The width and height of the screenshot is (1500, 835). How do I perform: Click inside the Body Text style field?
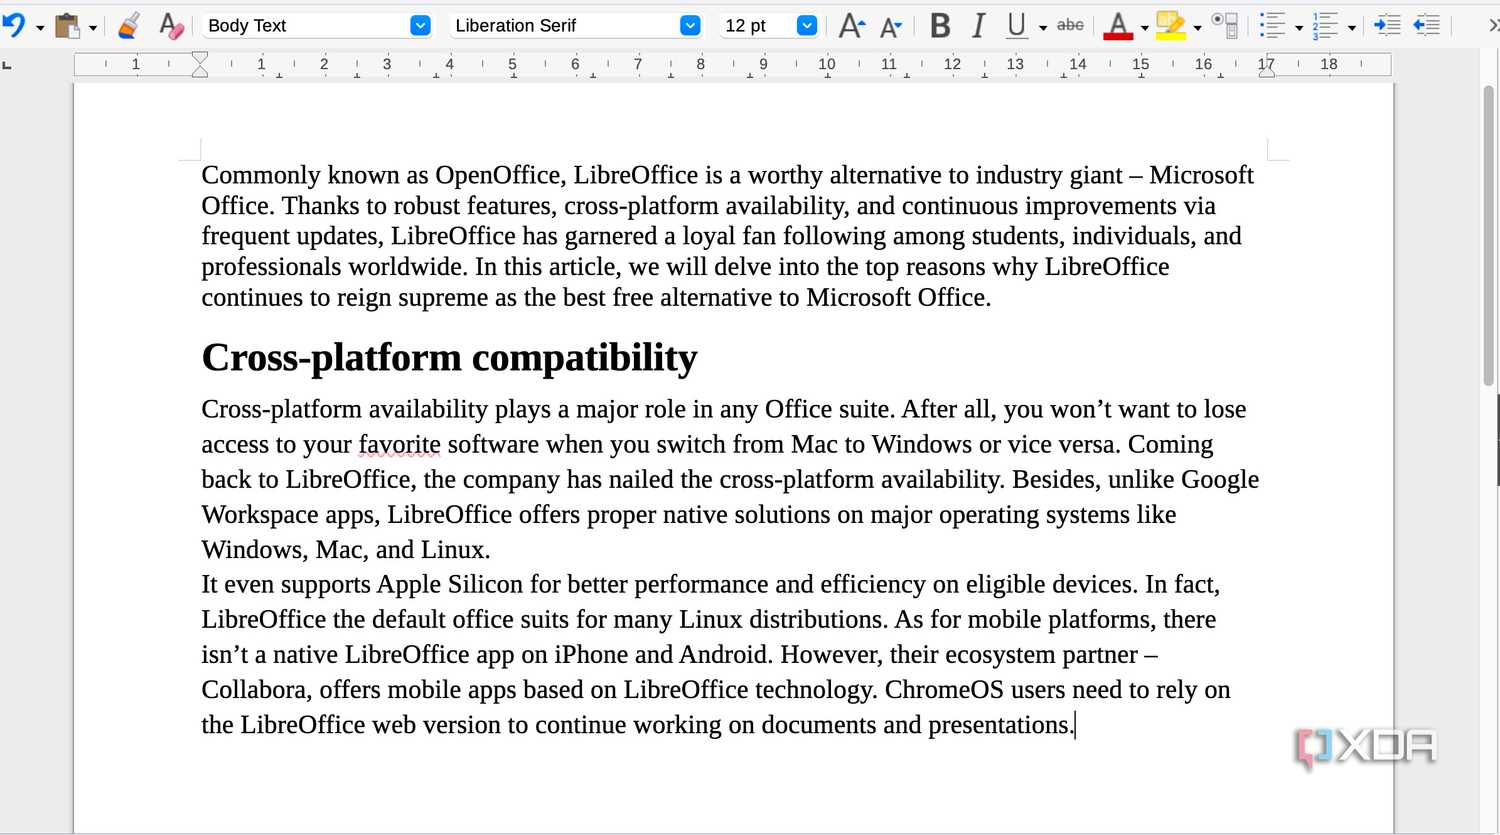(x=303, y=25)
